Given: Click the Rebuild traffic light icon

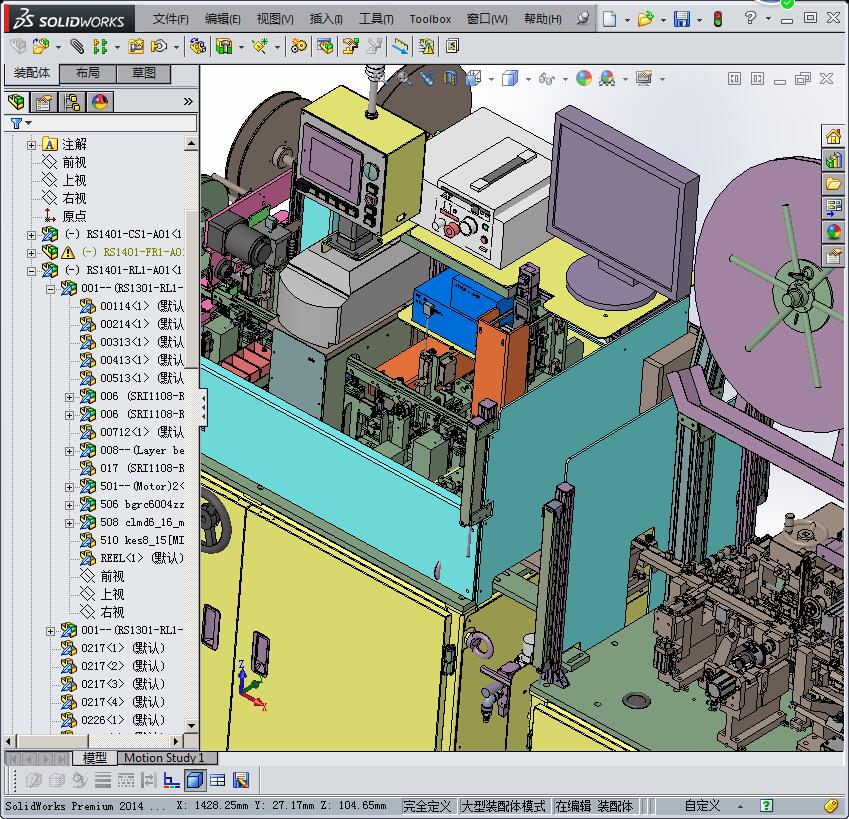Looking at the screenshot, I should pyautogui.click(x=718, y=19).
